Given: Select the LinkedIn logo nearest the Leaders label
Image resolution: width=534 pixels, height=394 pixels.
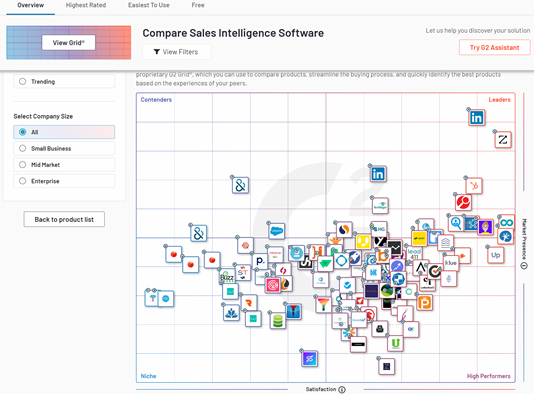Looking at the screenshot, I should (x=476, y=118).
